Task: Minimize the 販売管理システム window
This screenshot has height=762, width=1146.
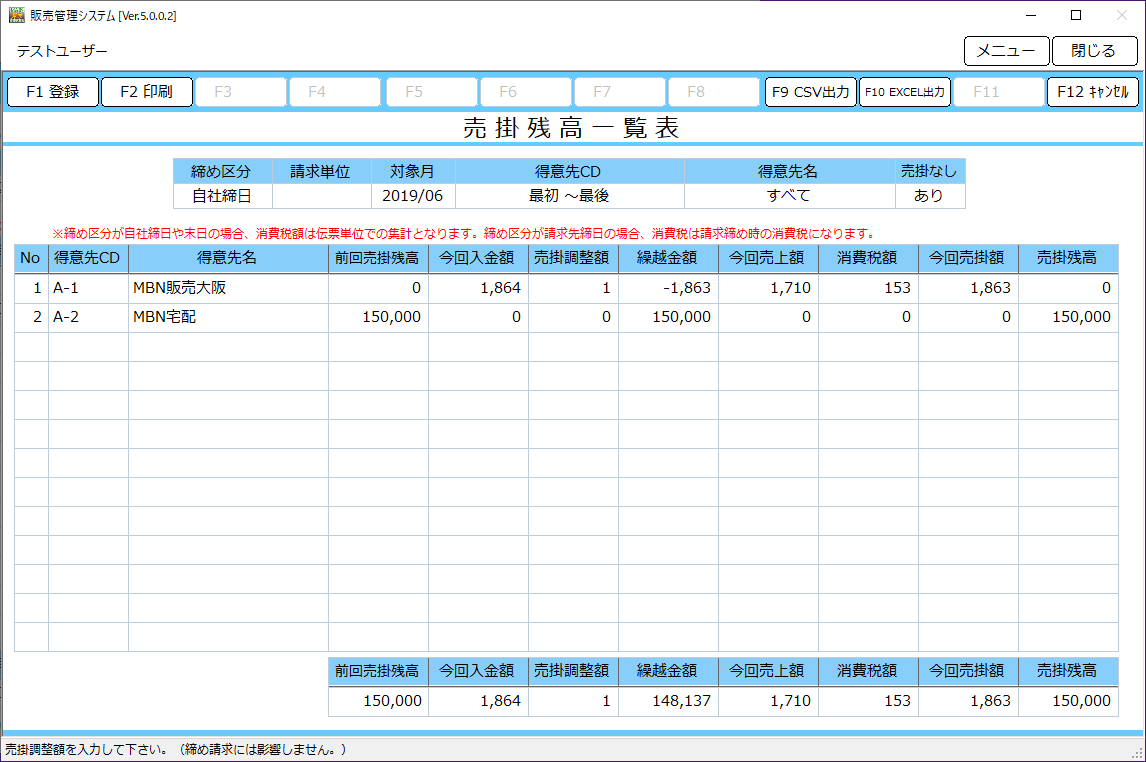Action: (x=1031, y=15)
